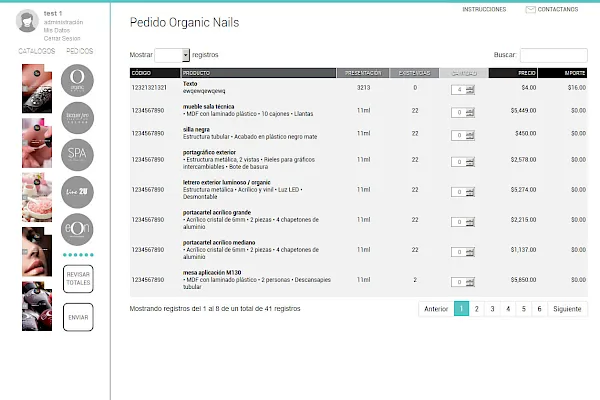Open the eOn brand circle icon
Image resolution: width=600 pixels, height=400 pixels.
pos(77,229)
